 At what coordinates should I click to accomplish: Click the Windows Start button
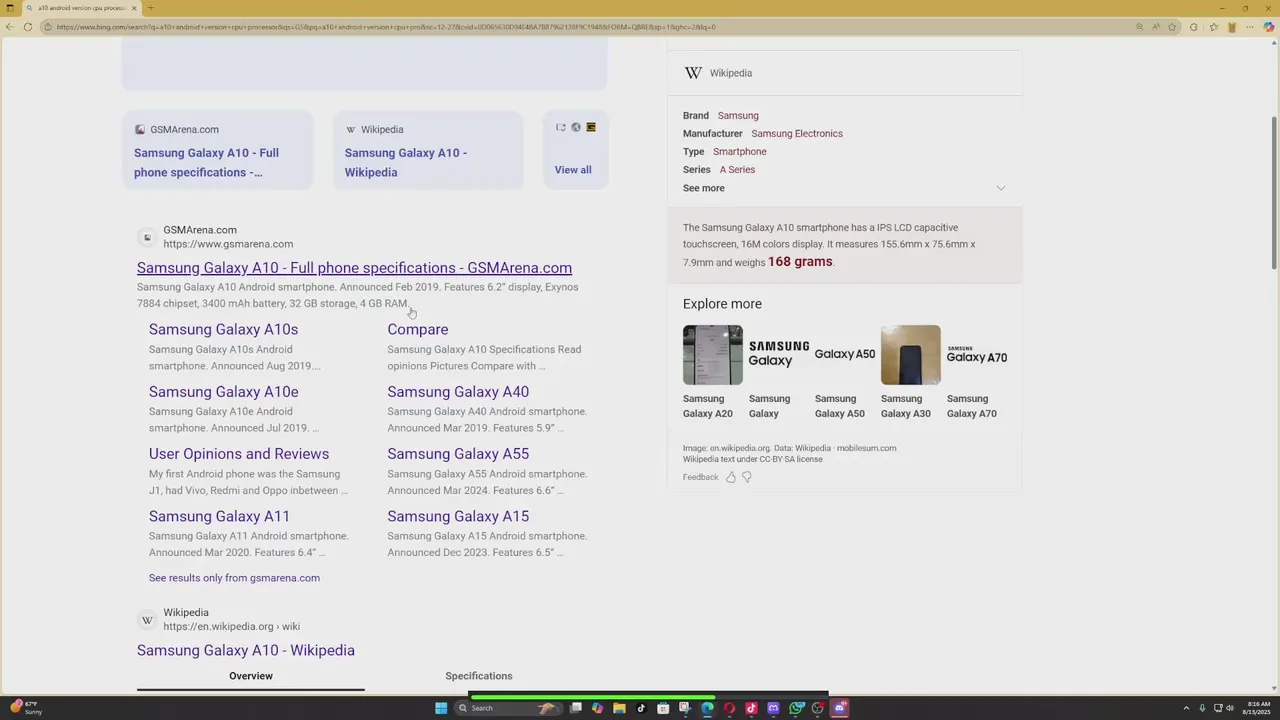tap(441, 708)
